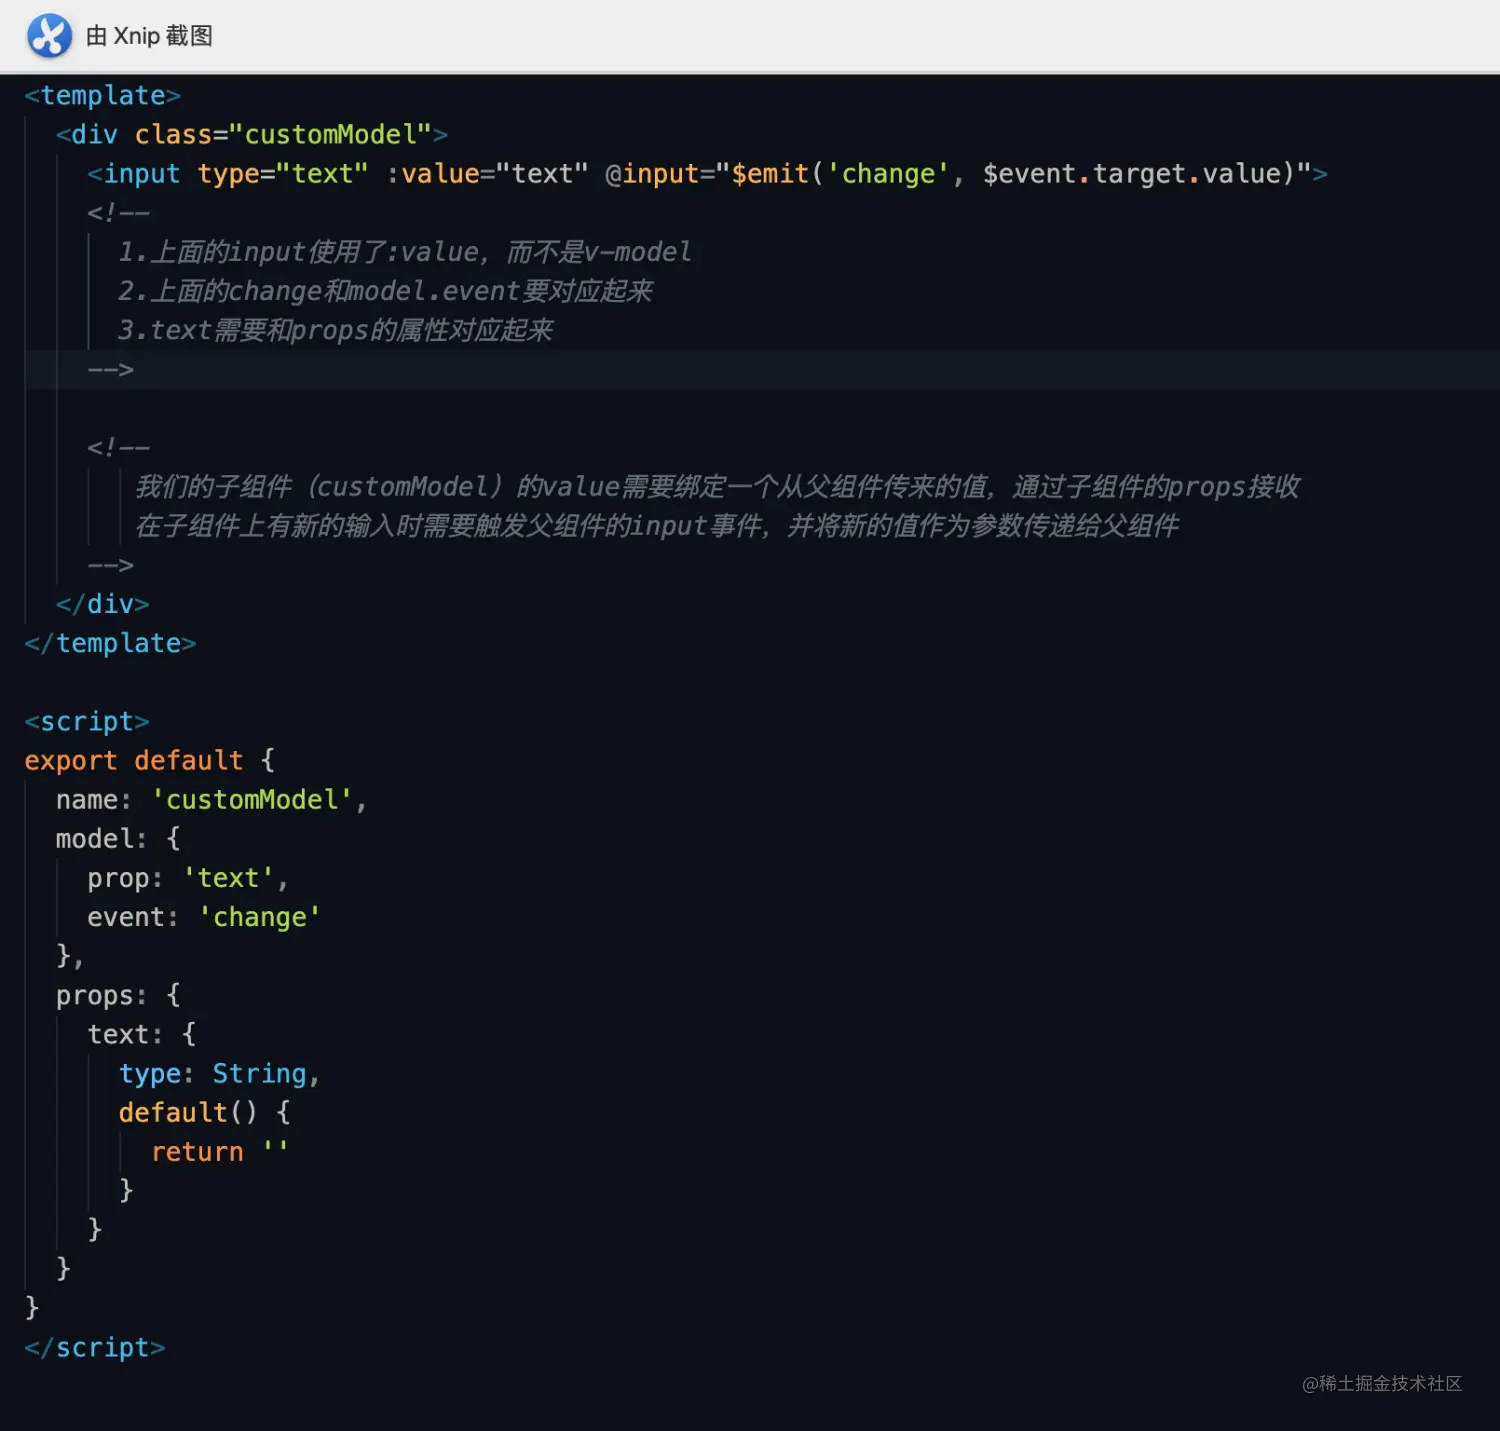The height and width of the screenshot is (1431, 1500).
Task: Select the $event.target.value expression
Action: 1132,173
